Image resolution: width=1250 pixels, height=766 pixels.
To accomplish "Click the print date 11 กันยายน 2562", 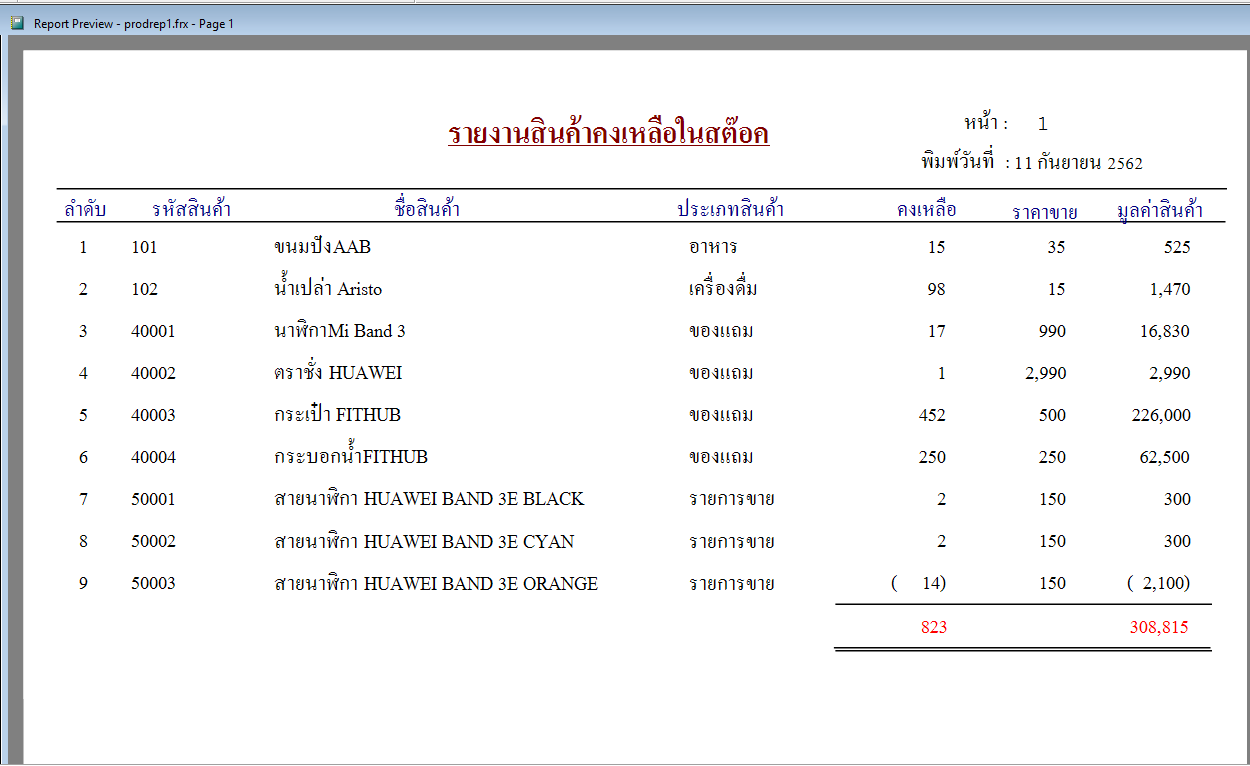I will [x=1078, y=163].
